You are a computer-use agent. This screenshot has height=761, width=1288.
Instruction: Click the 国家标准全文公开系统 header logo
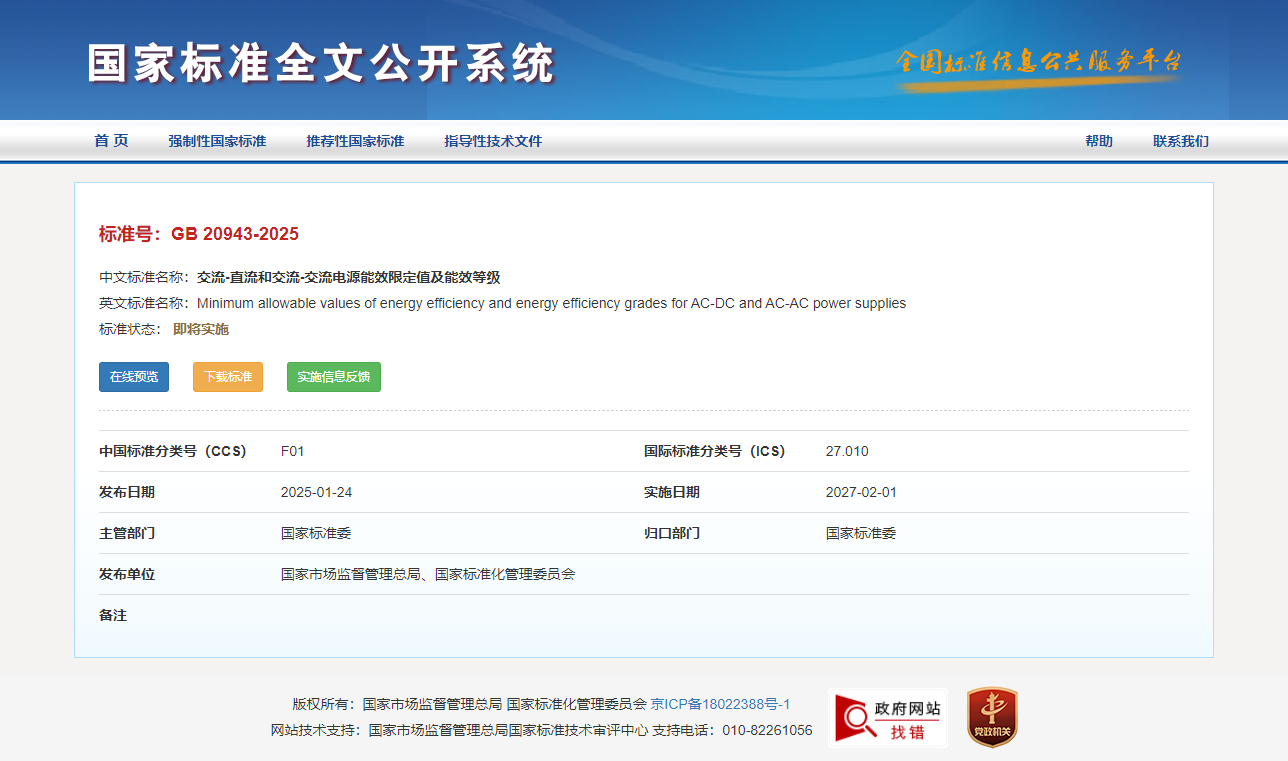point(320,64)
